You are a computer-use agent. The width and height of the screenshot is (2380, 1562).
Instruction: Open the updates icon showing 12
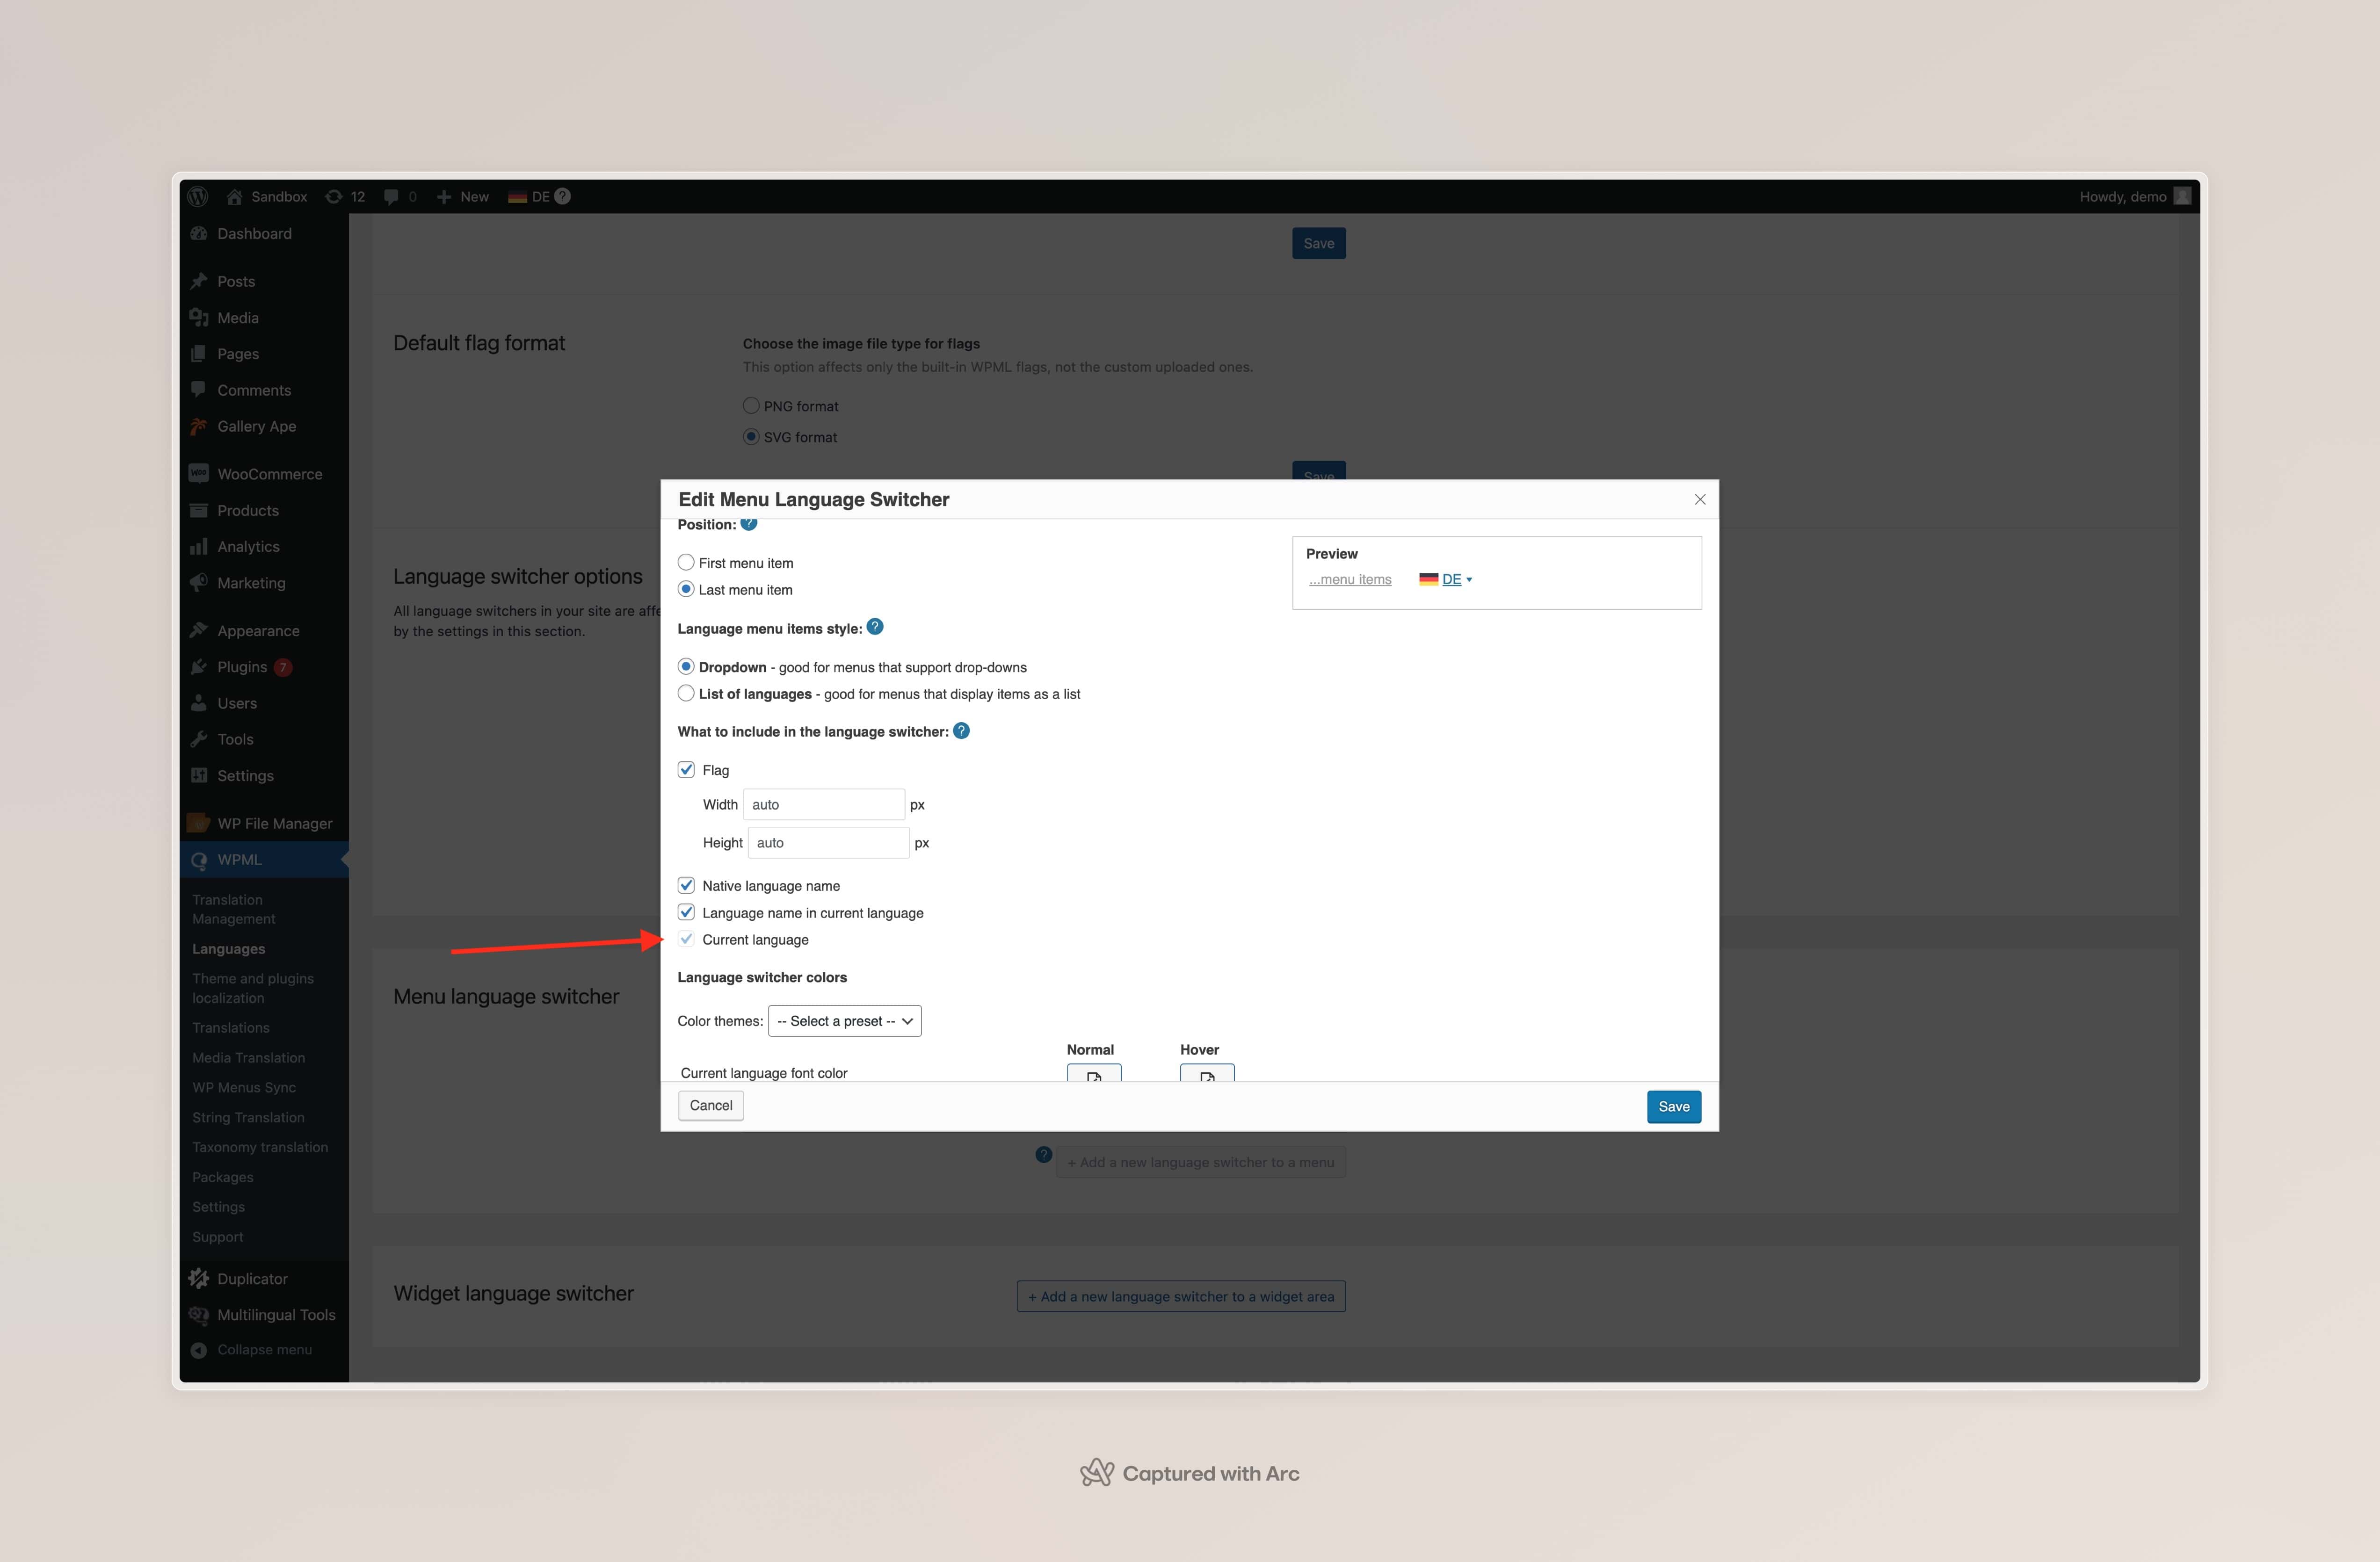pos(334,196)
